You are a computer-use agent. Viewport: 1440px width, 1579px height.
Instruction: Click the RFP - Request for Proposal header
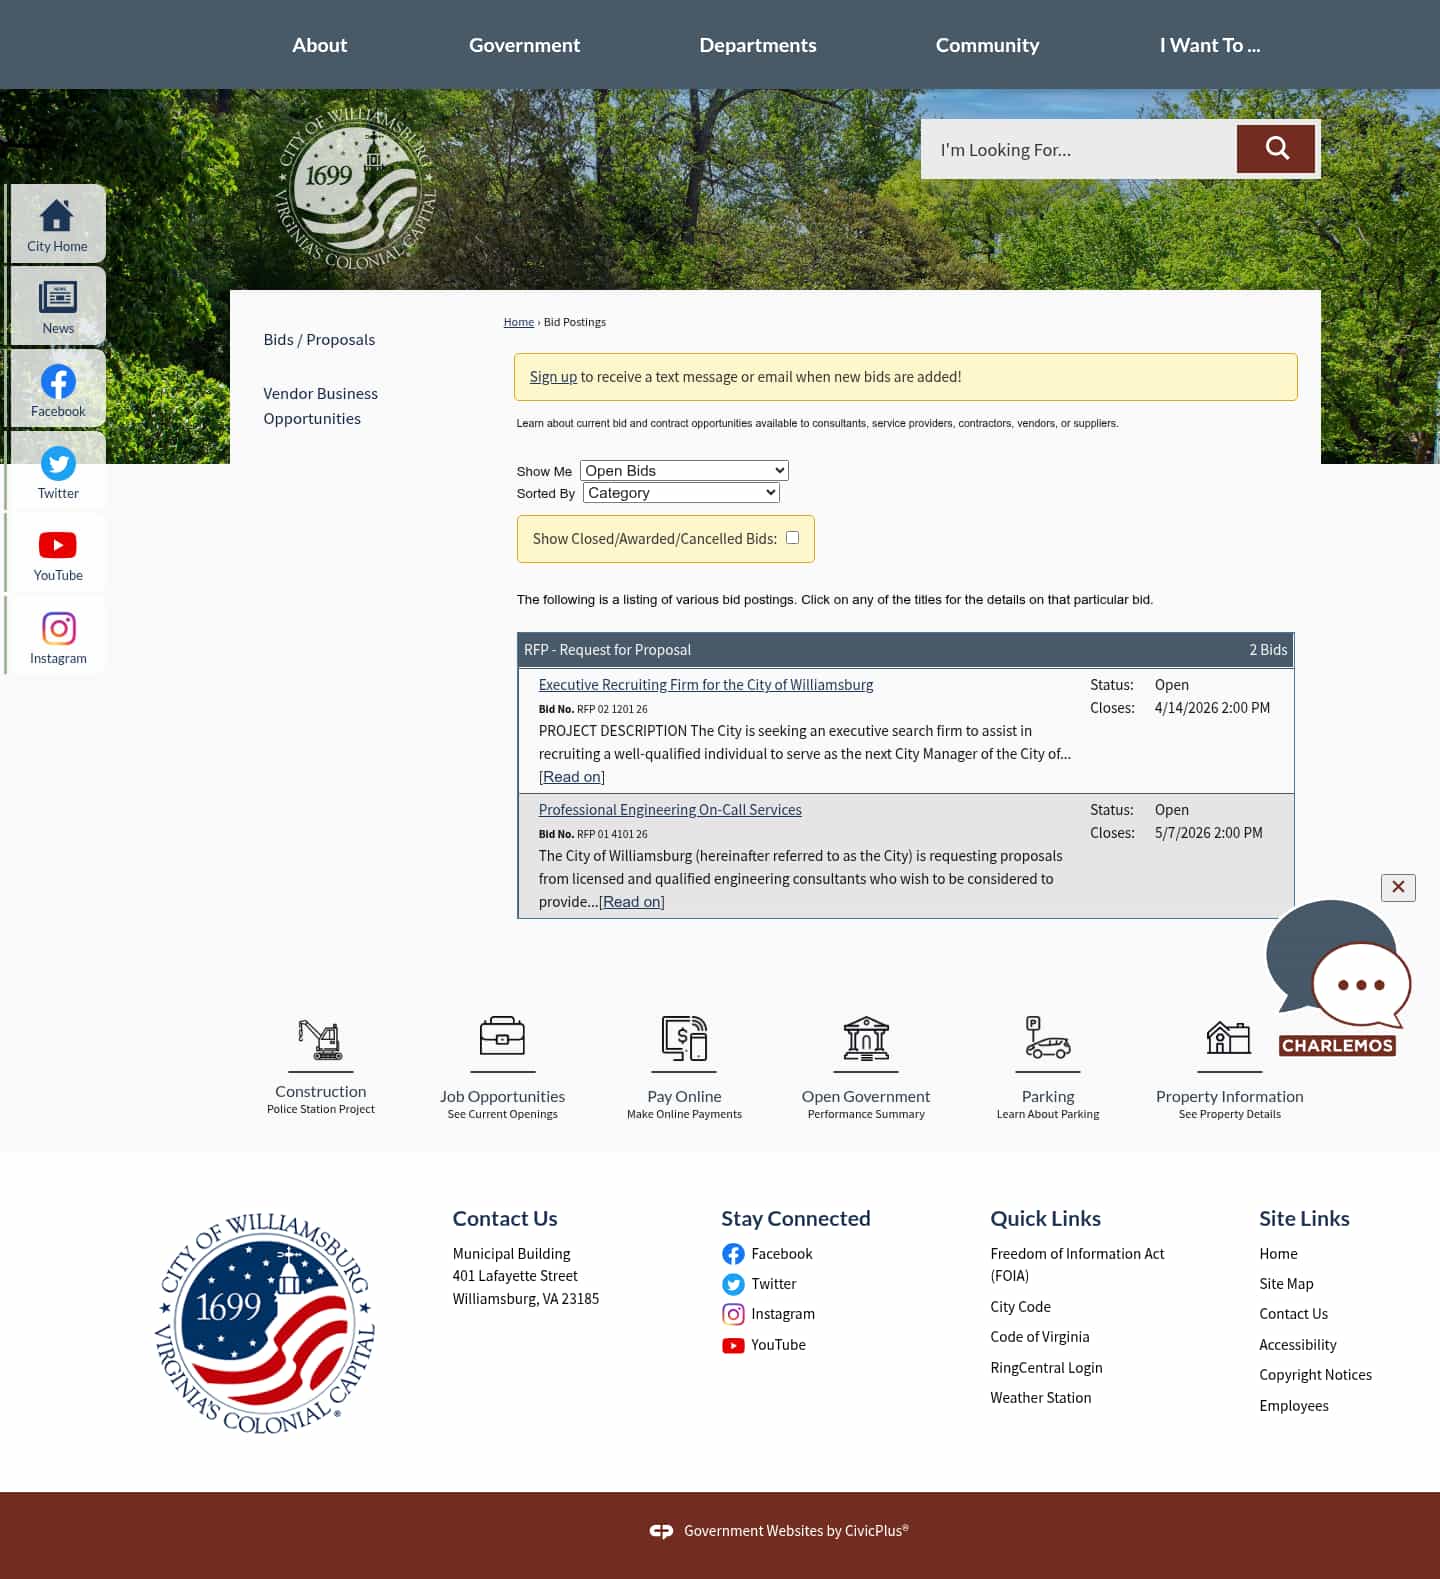905,650
